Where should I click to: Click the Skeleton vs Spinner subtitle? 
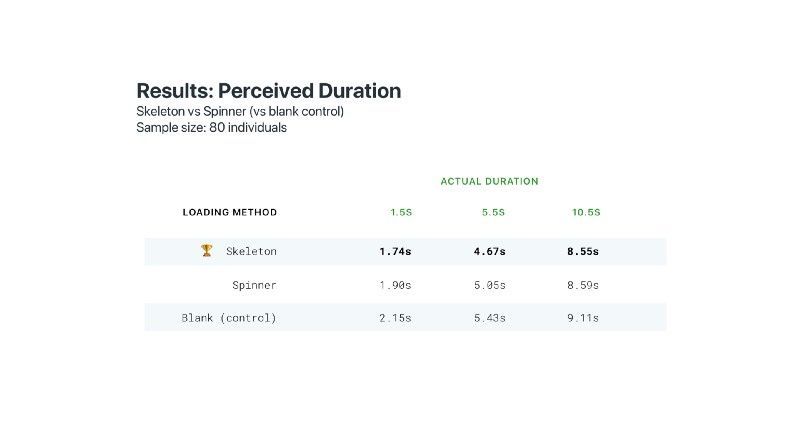pyautogui.click(x=240, y=111)
